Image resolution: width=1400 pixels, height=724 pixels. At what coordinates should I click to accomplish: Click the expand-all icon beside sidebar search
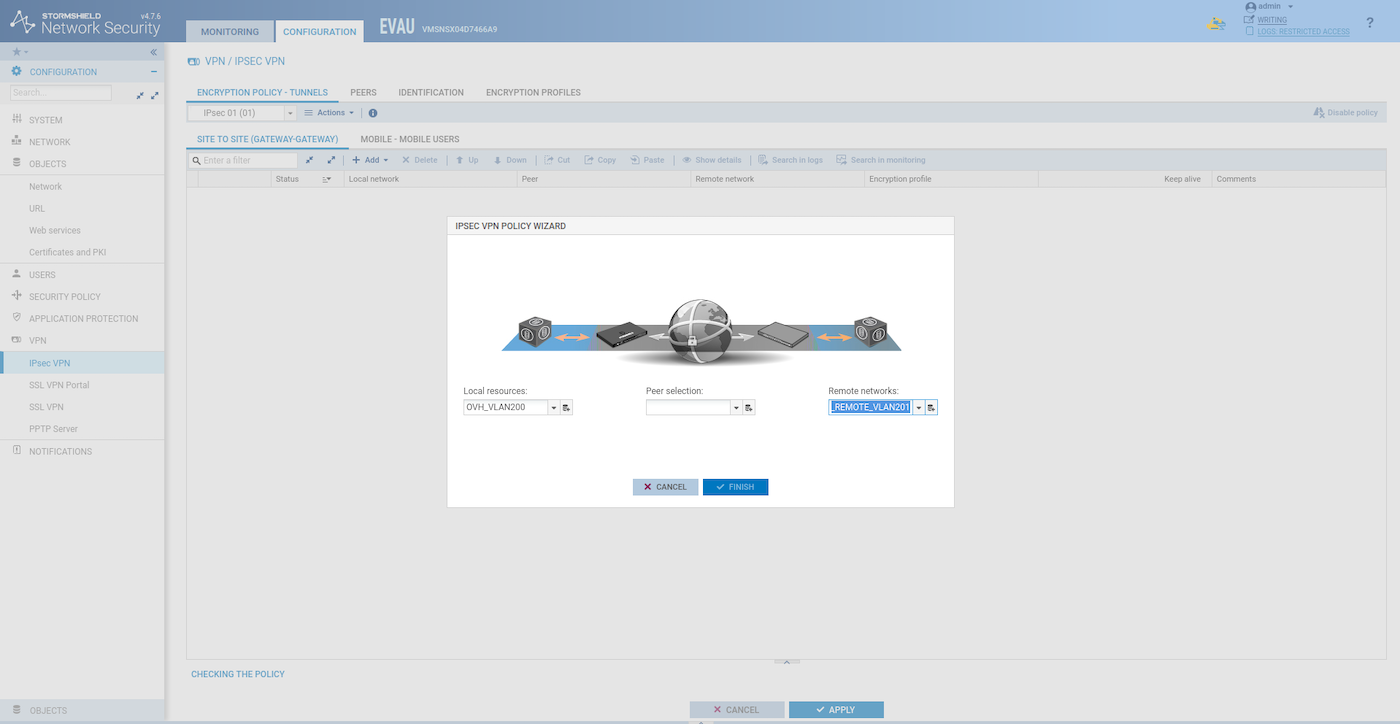[154, 95]
